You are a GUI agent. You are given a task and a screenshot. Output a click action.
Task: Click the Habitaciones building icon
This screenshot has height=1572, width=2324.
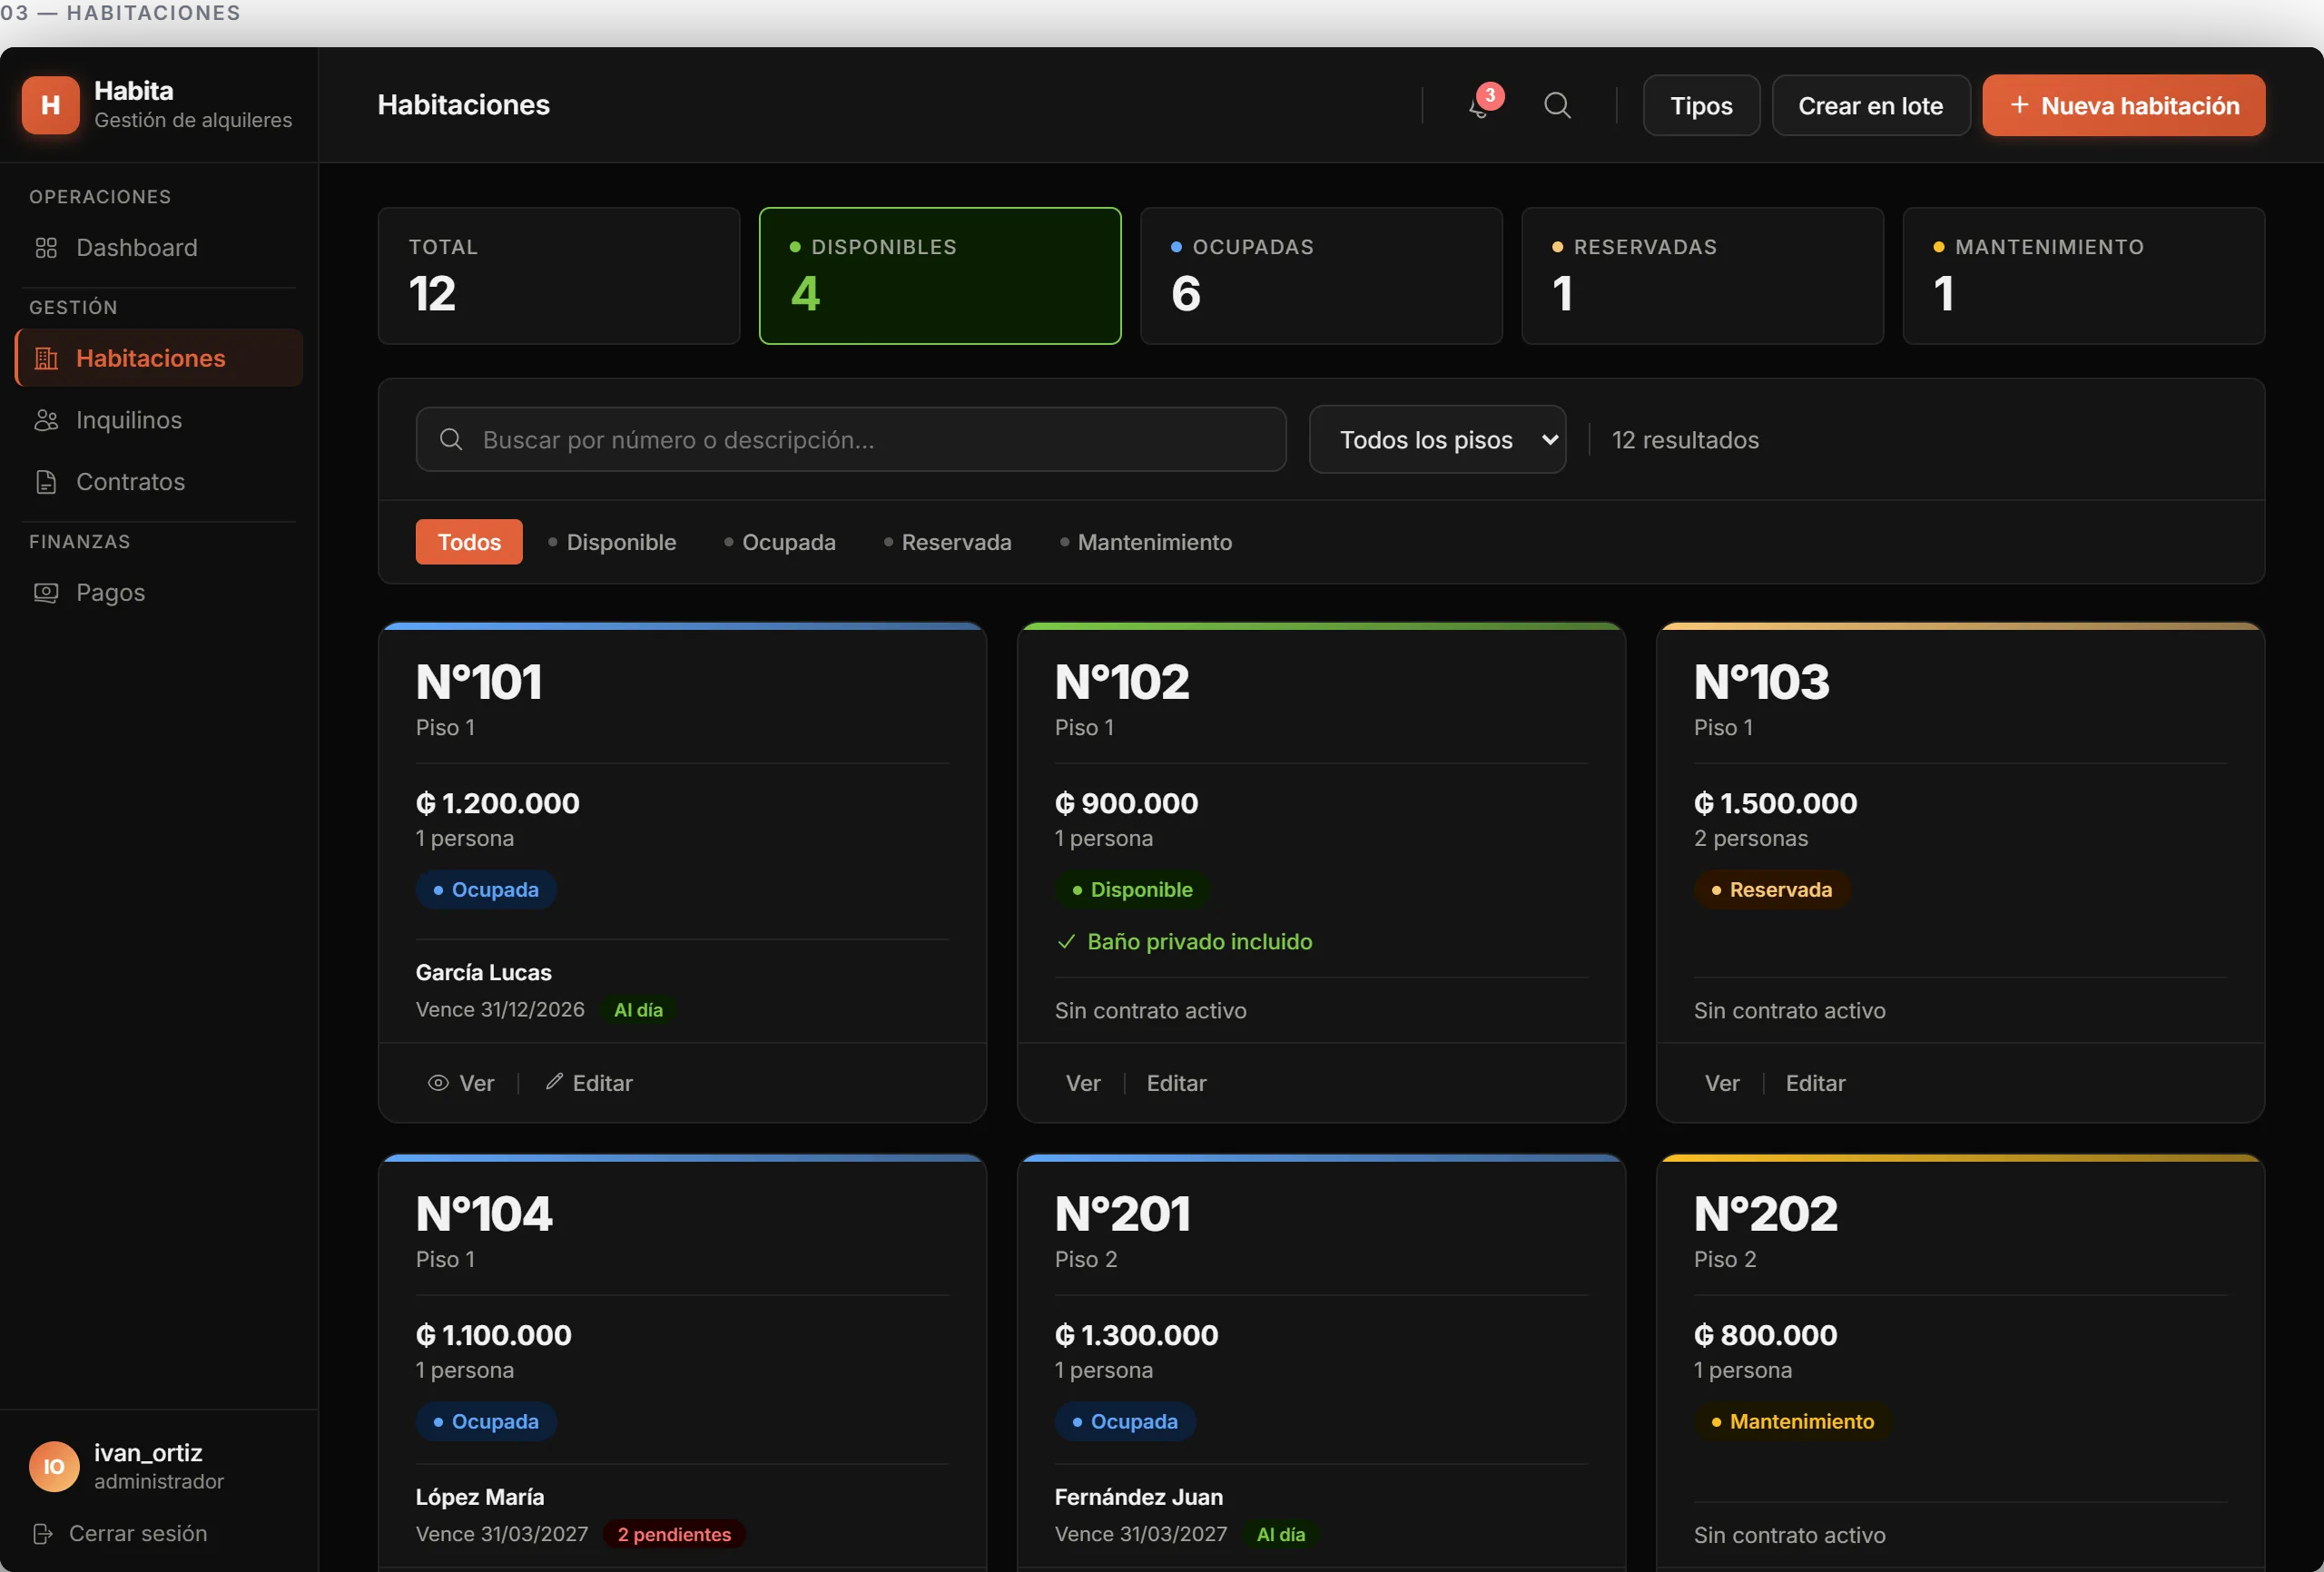[46, 358]
